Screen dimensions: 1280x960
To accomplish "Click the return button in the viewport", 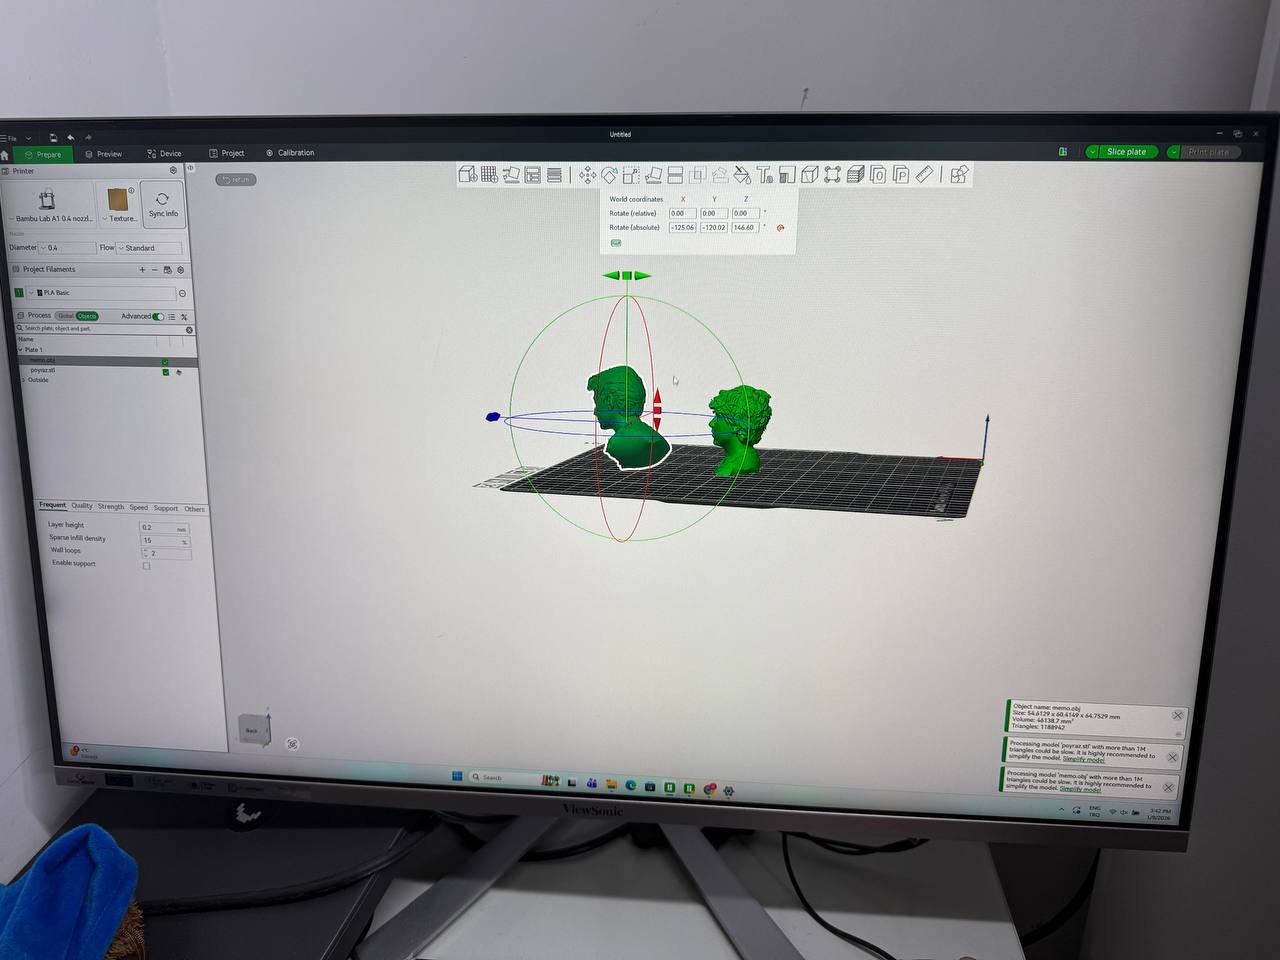I will (237, 180).
